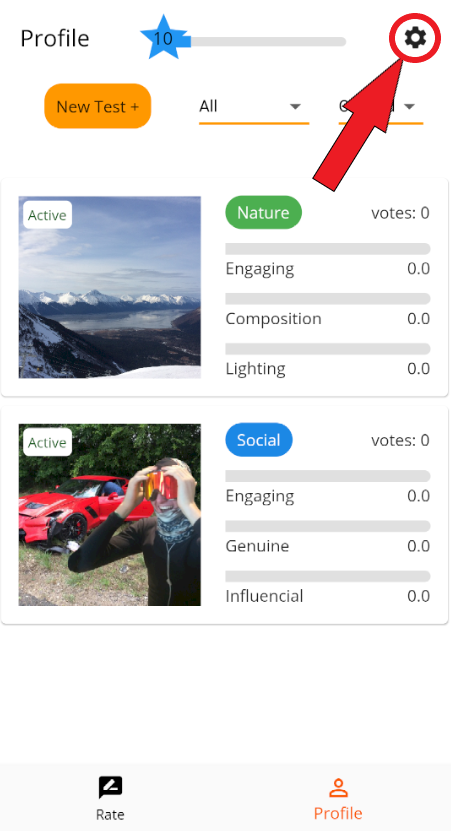Expand the partially hidden second dropdown arrow
The height and width of the screenshot is (831, 451).
coord(409,107)
